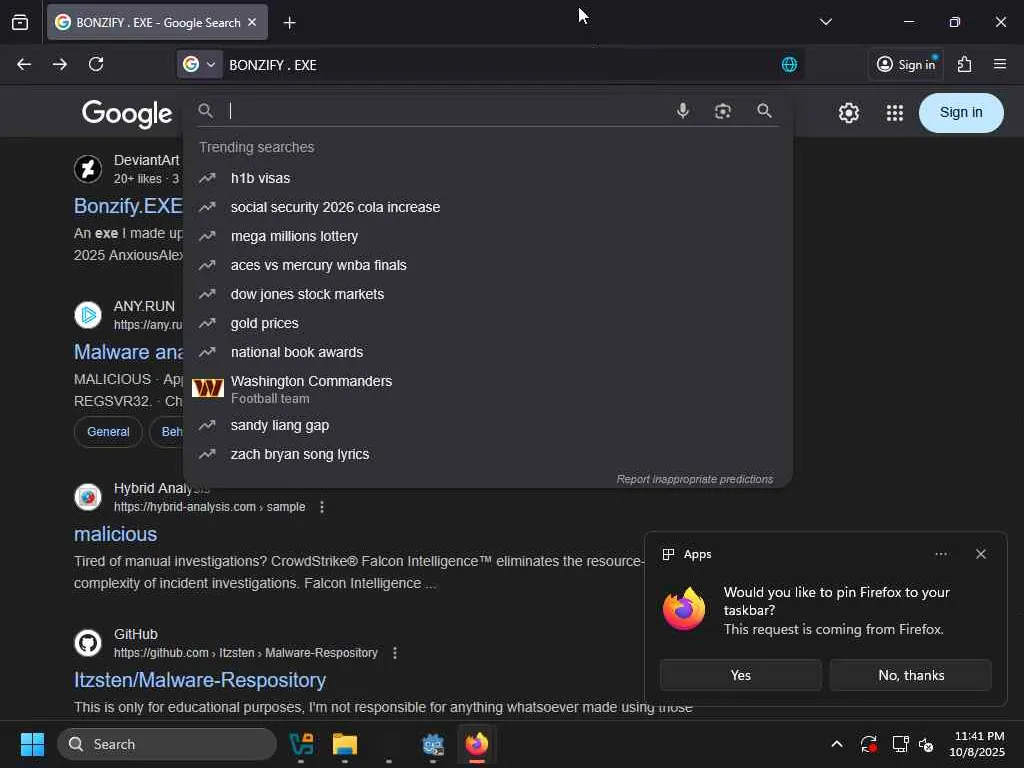This screenshot has width=1024, height=768.
Task: Click the Firefox logo in the notification
Action: pyautogui.click(x=684, y=609)
